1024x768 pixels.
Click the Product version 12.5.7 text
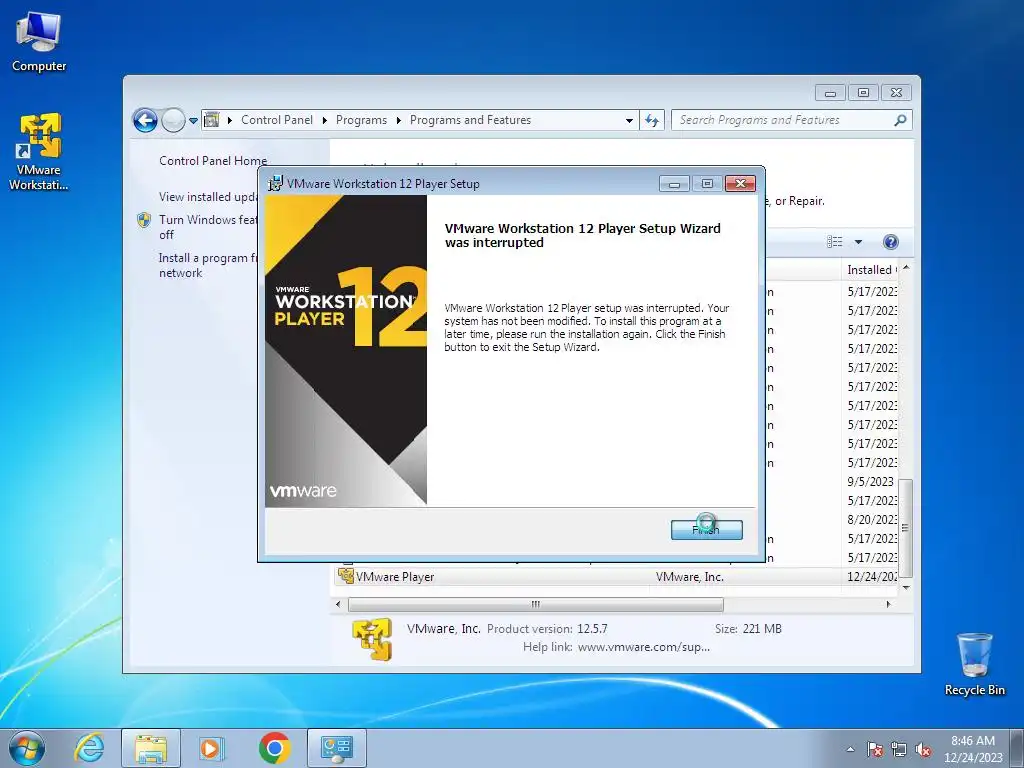(547, 629)
